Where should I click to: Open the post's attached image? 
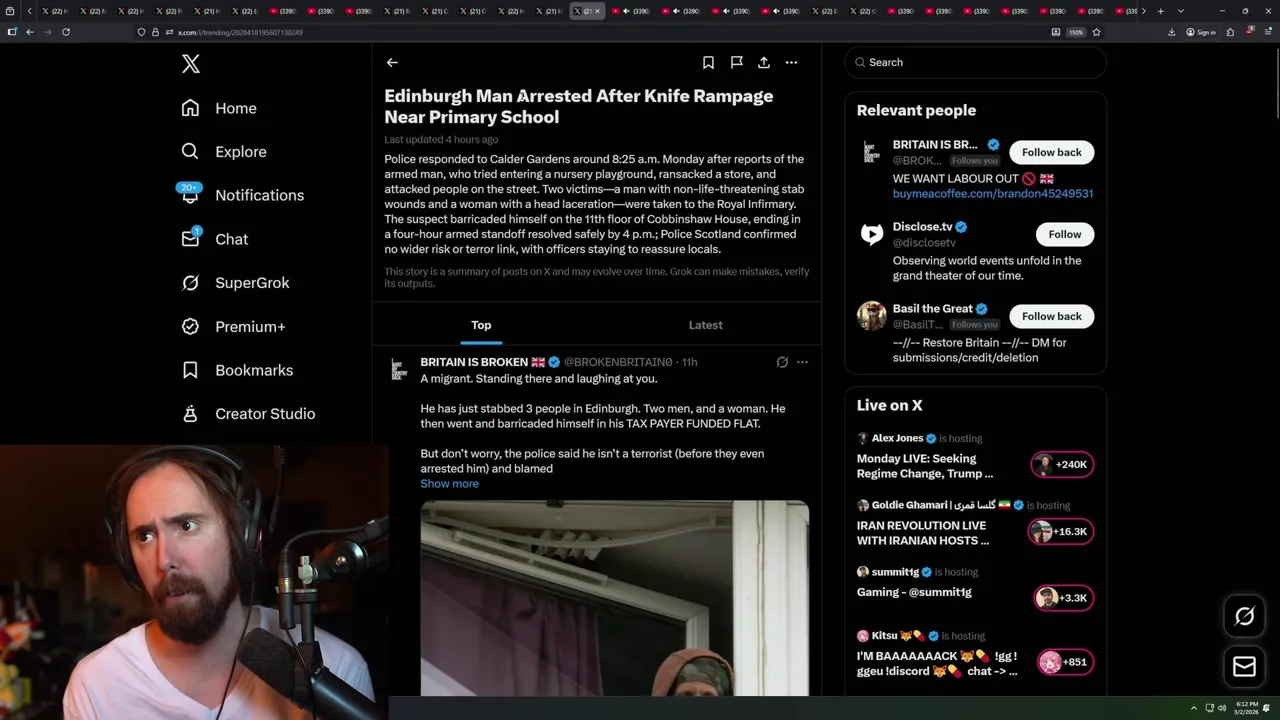(x=614, y=598)
